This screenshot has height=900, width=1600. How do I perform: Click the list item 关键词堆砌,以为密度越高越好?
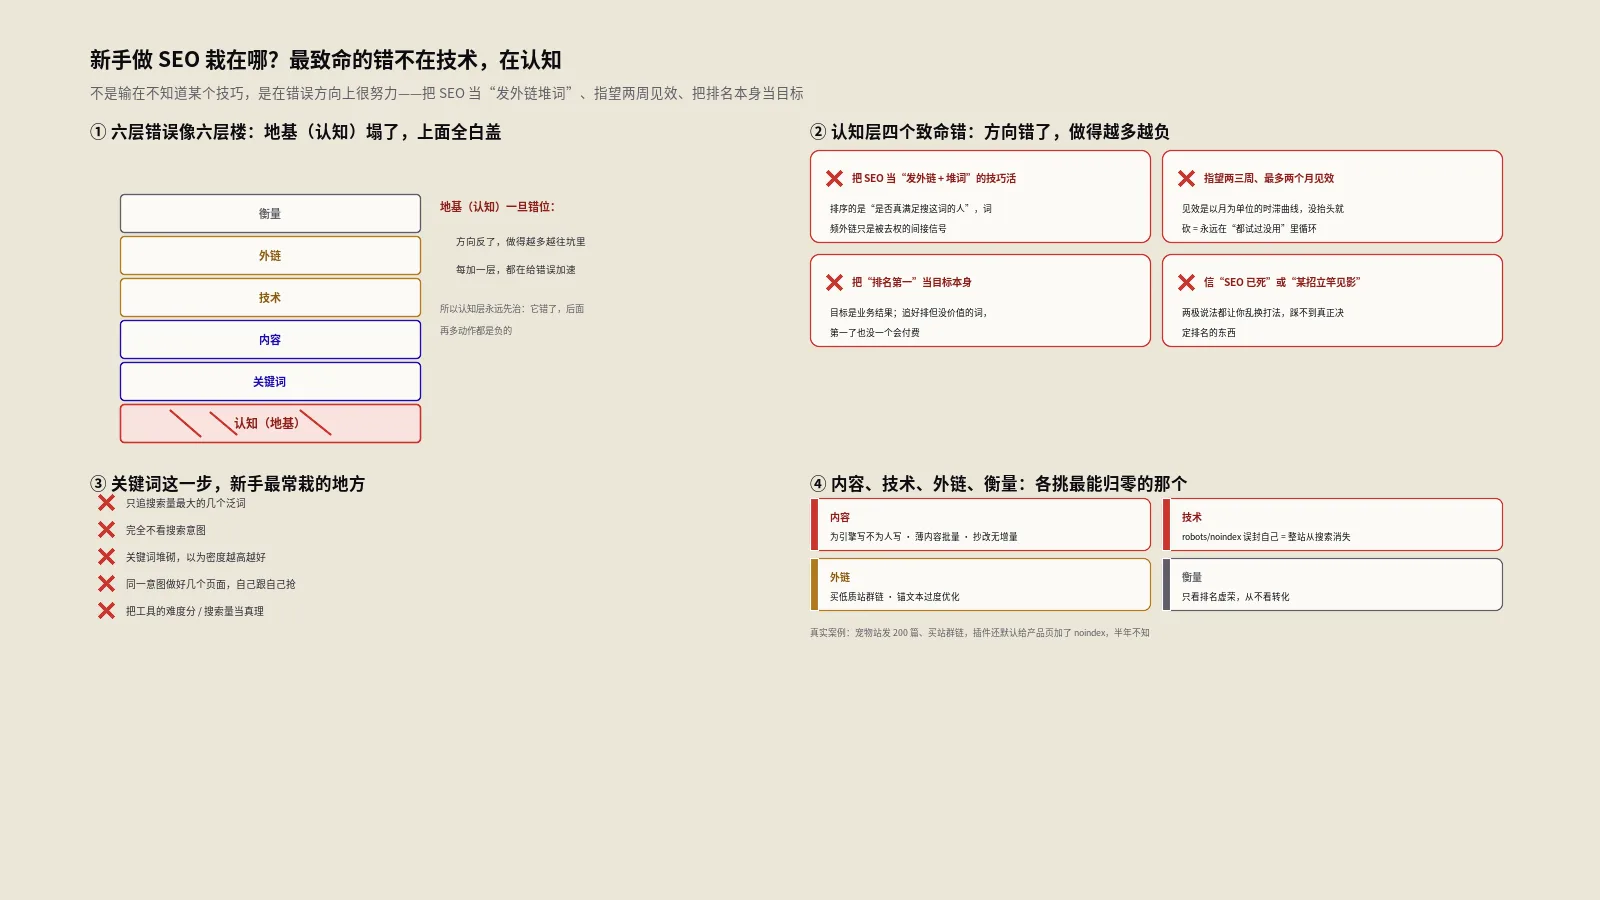pyautogui.click(x=196, y=557)
